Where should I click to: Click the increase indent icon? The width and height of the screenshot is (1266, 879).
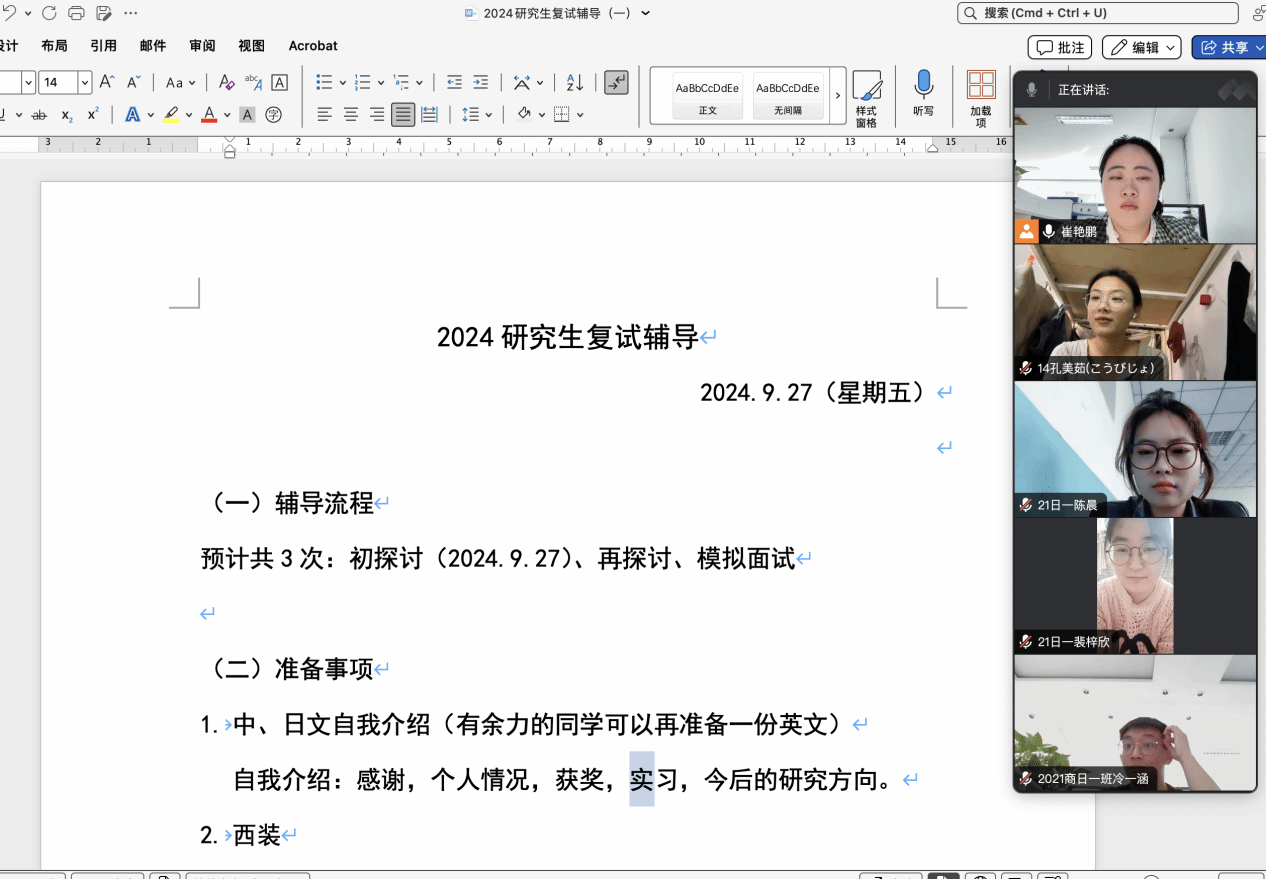(481, 82)
